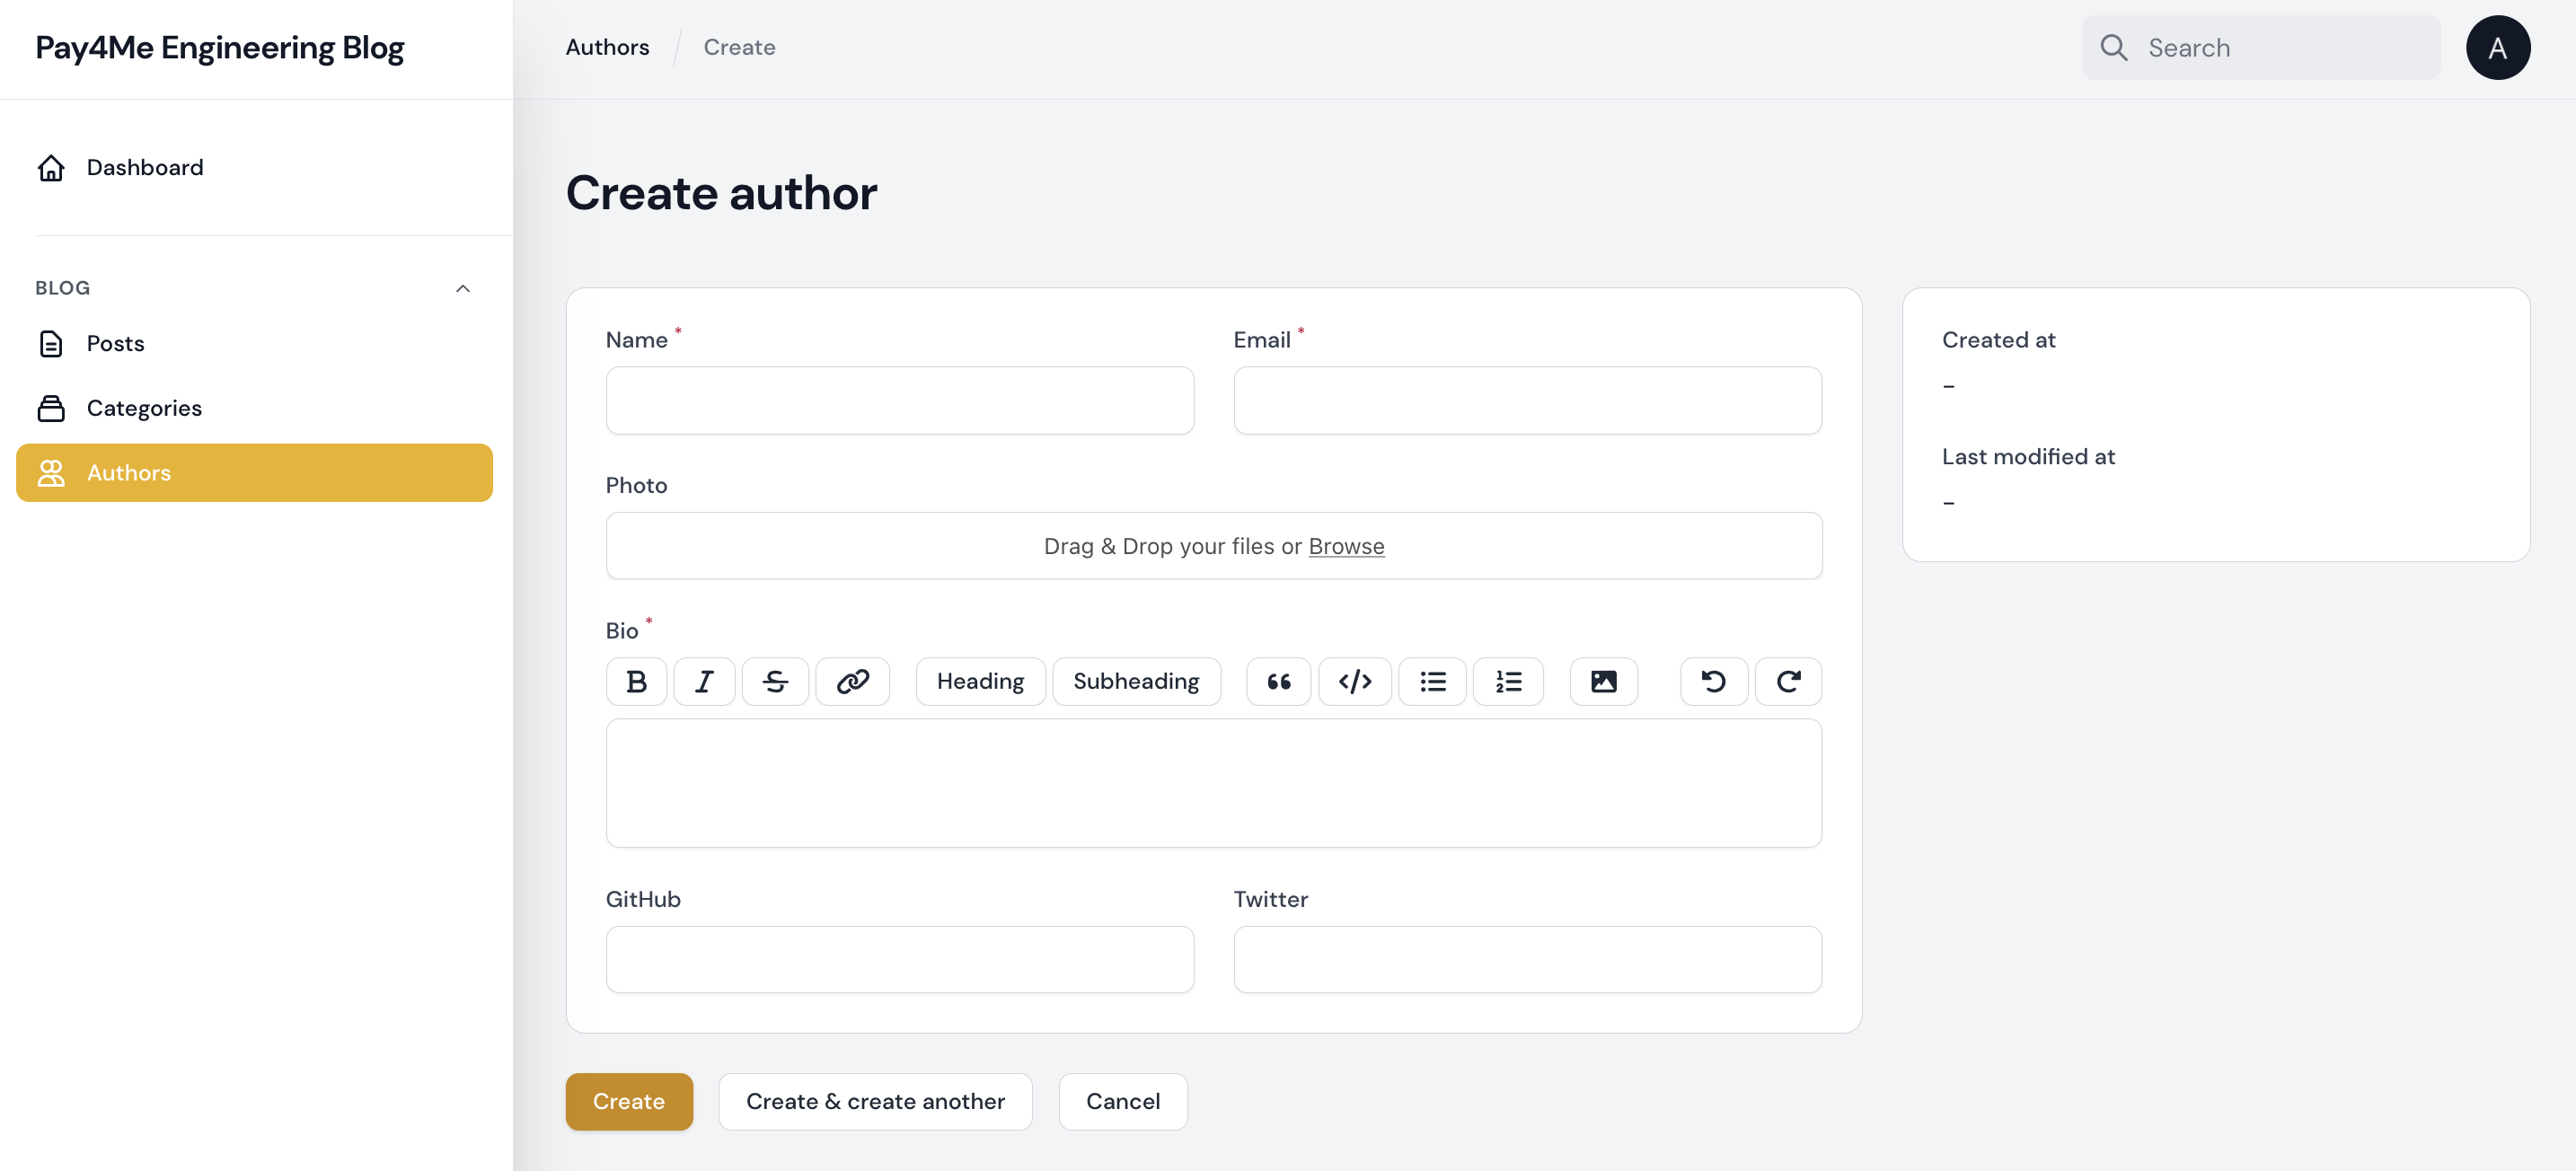Open Posts in the sidebar
Viewport: 2576px width, 1171px height.
pos(115,343)
